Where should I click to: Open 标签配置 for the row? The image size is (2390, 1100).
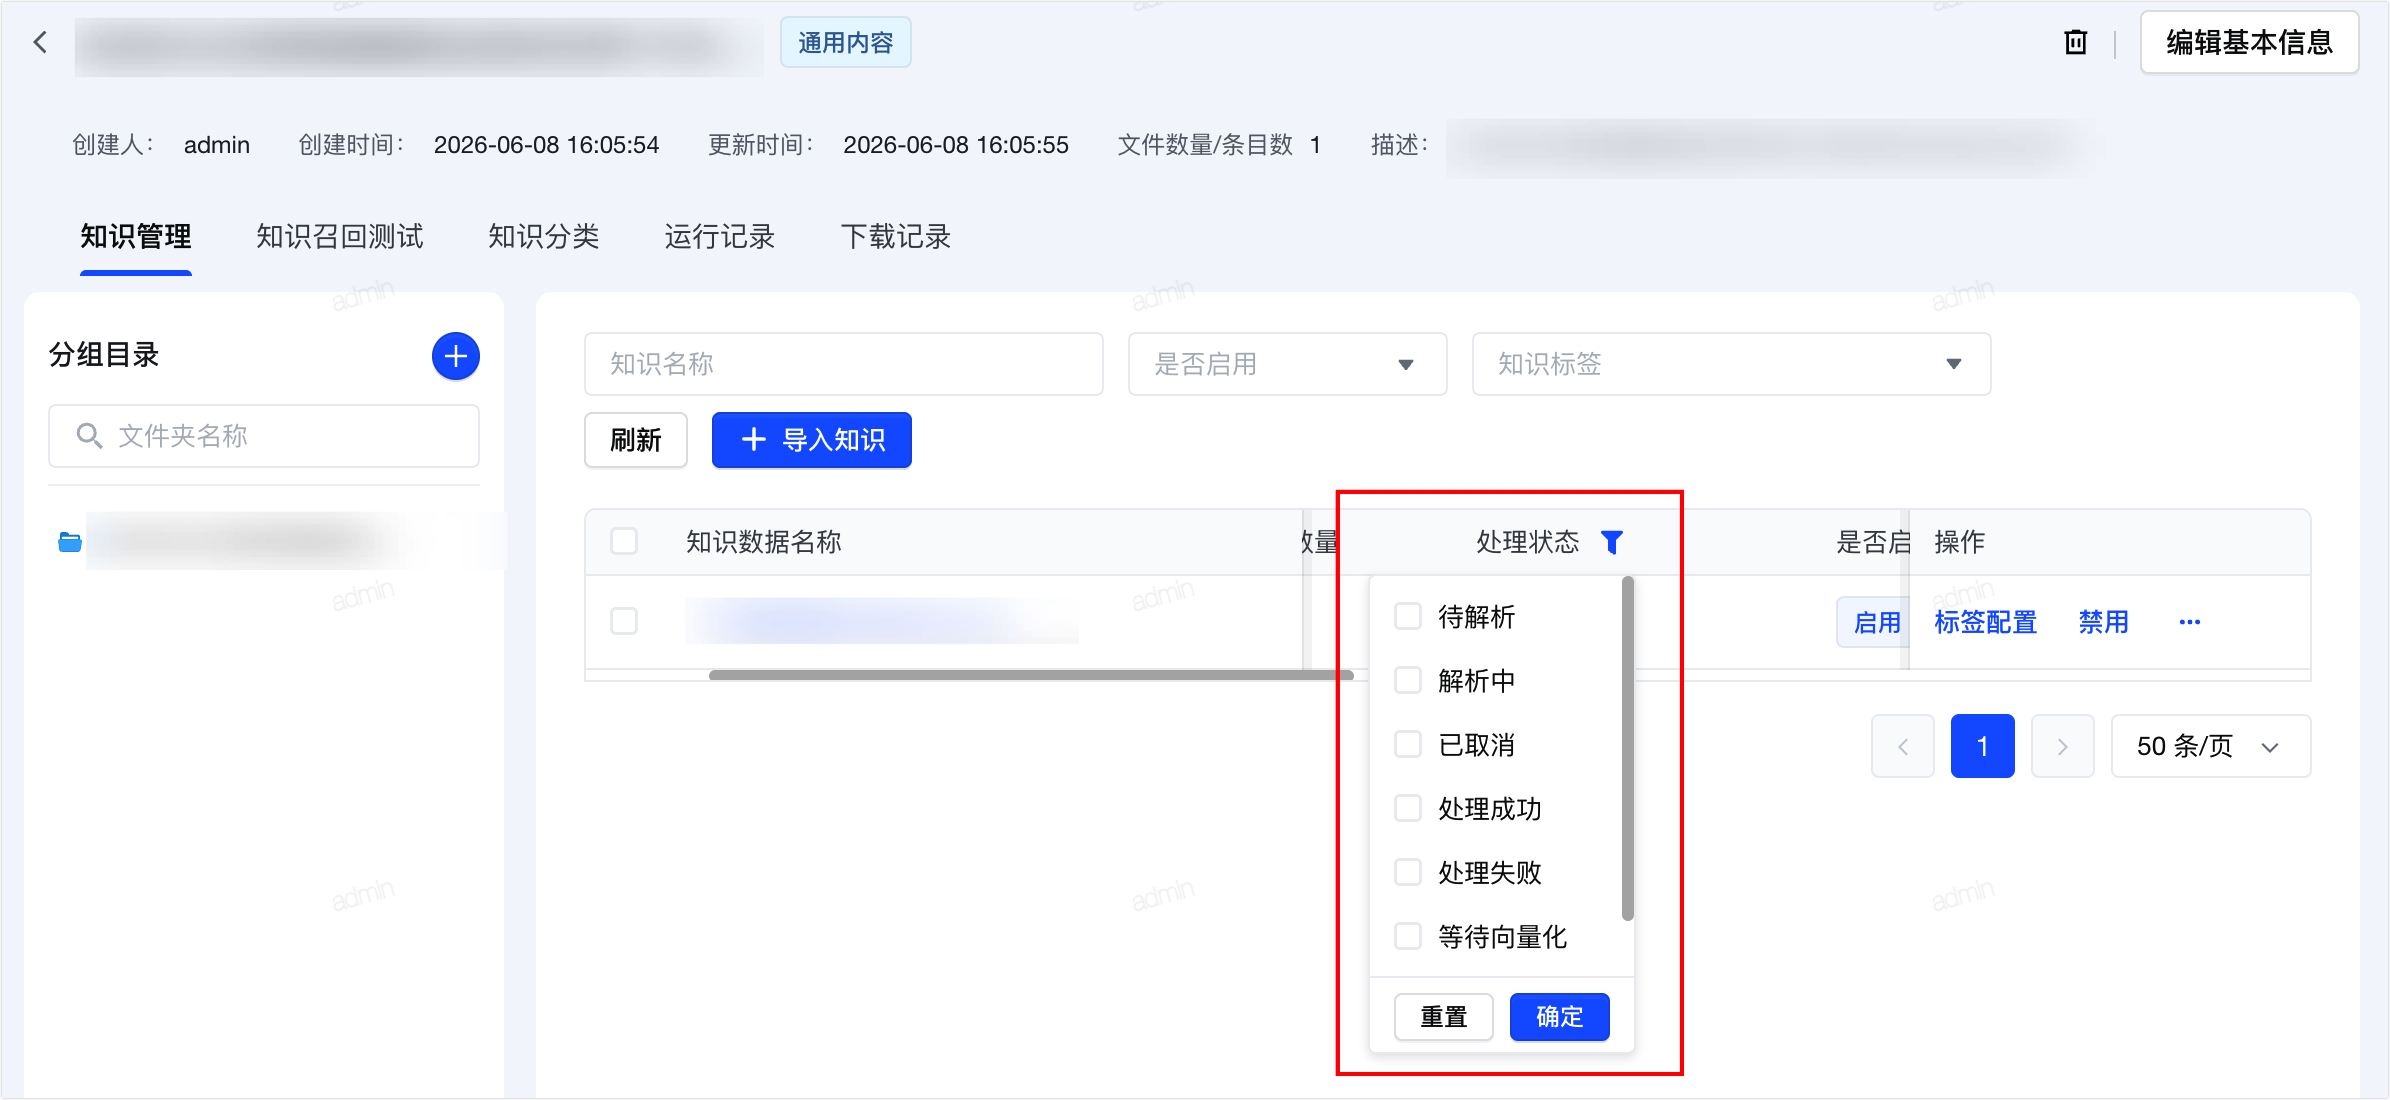pyautogui.click(x=1986, y=622)
